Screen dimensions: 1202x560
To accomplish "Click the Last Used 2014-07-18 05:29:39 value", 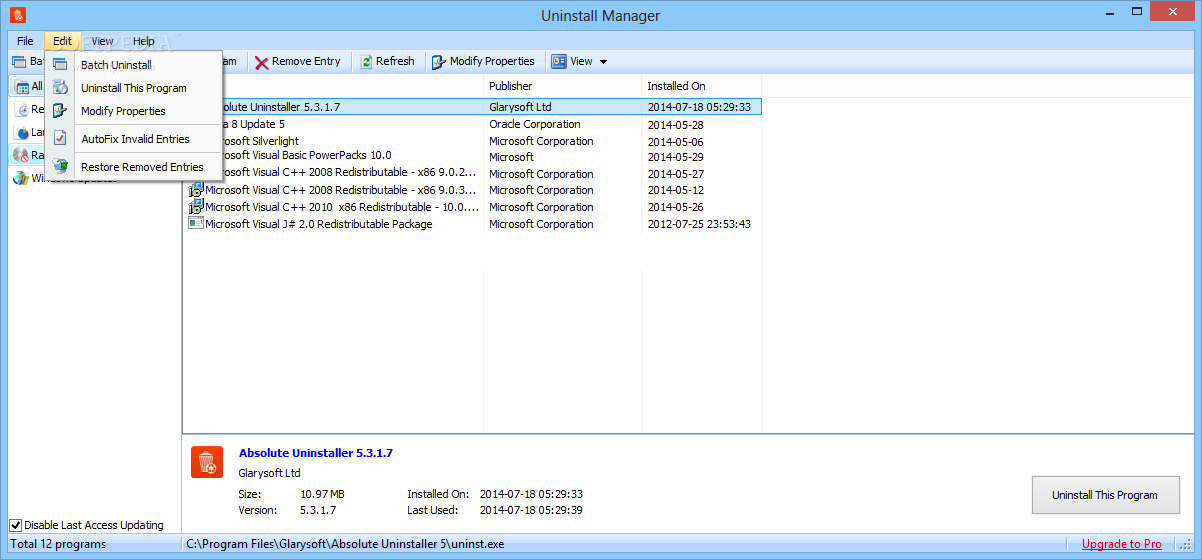I will point(531,510).
